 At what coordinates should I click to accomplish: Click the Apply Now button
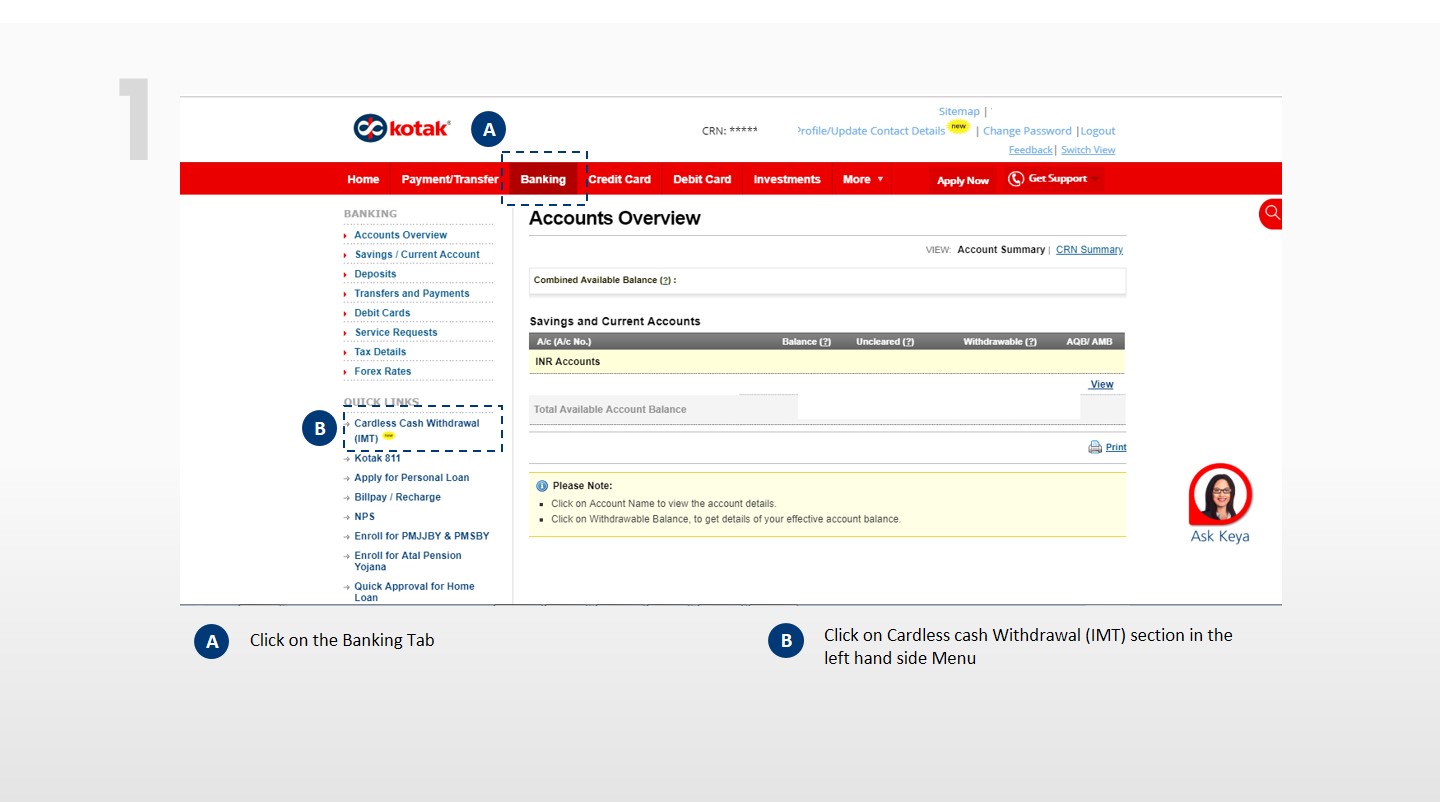tap(962, 181)
